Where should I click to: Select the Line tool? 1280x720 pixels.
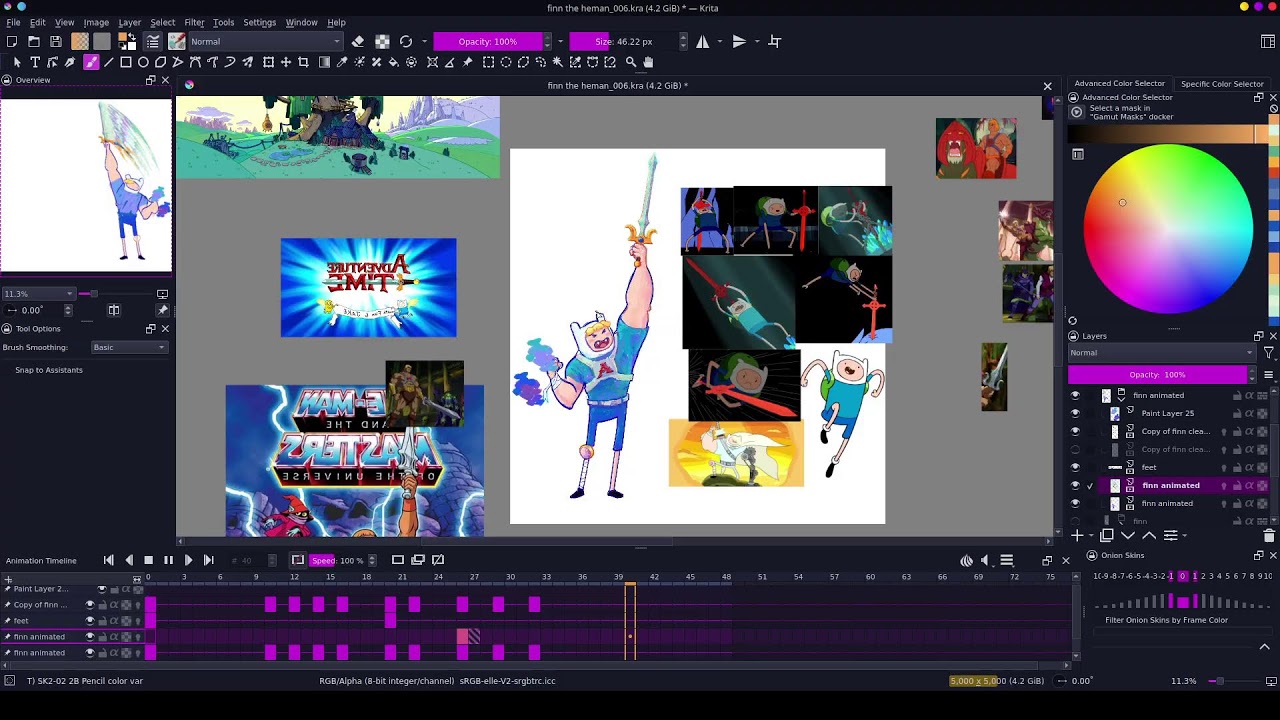point(108,62)
